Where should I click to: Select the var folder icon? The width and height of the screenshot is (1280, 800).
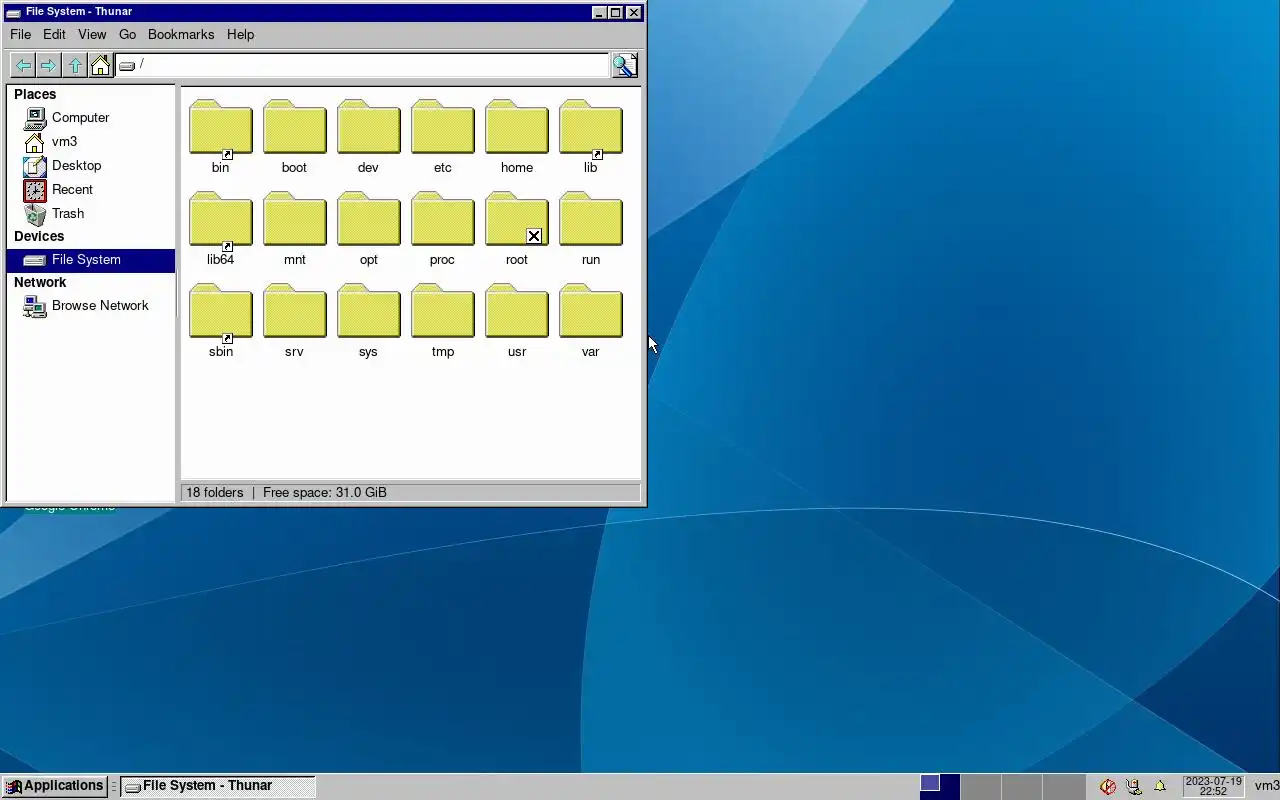tap(591, 311)
